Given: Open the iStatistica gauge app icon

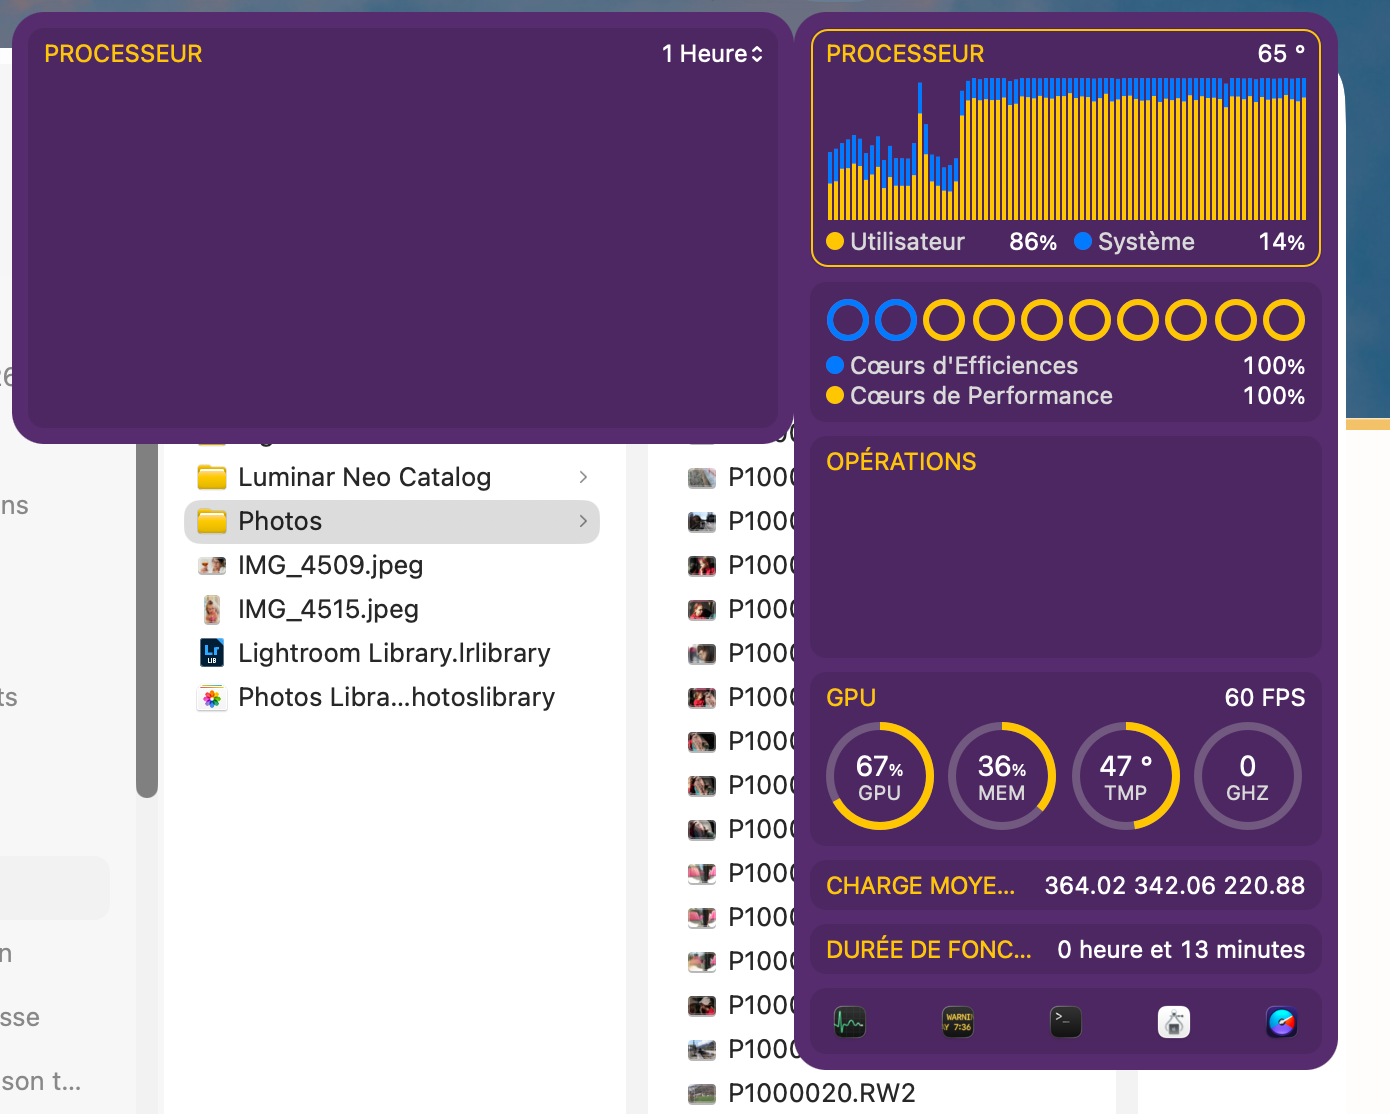Looking at the screenshot, I should pyautogui.click(x=1281, y=1022).
